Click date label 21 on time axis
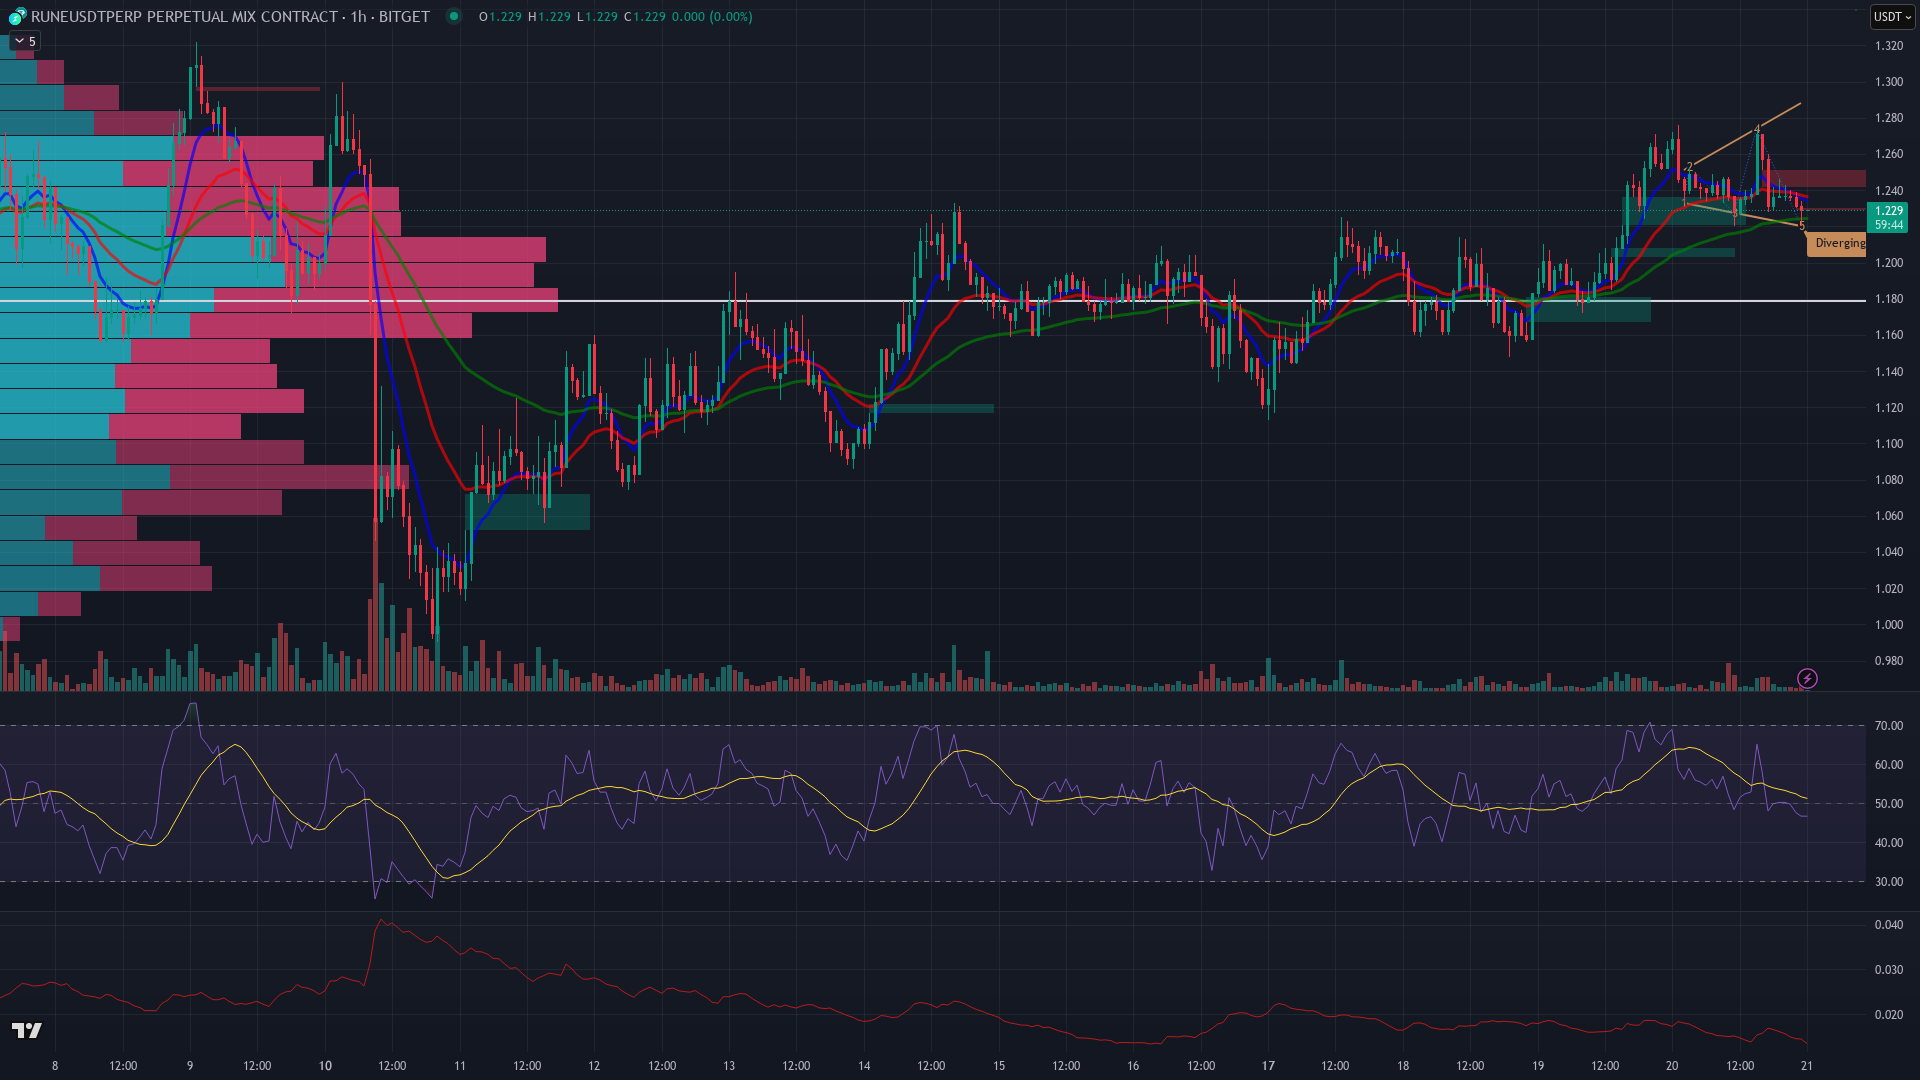The width and height of the screenshot is (1920, 1080). [1807, 1066]
